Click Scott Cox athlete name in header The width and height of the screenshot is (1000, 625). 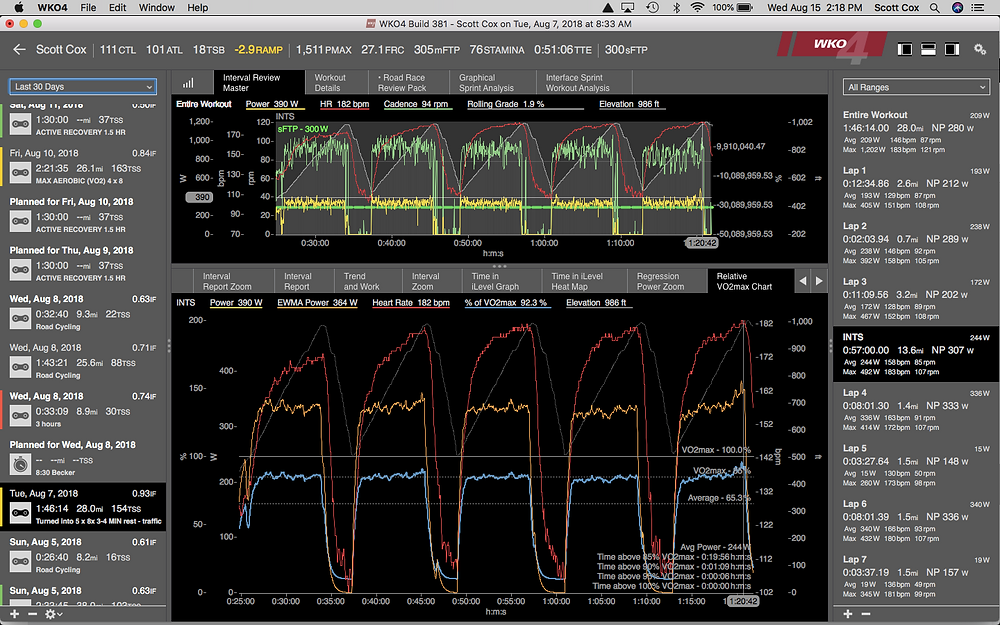tap(61, 49)
